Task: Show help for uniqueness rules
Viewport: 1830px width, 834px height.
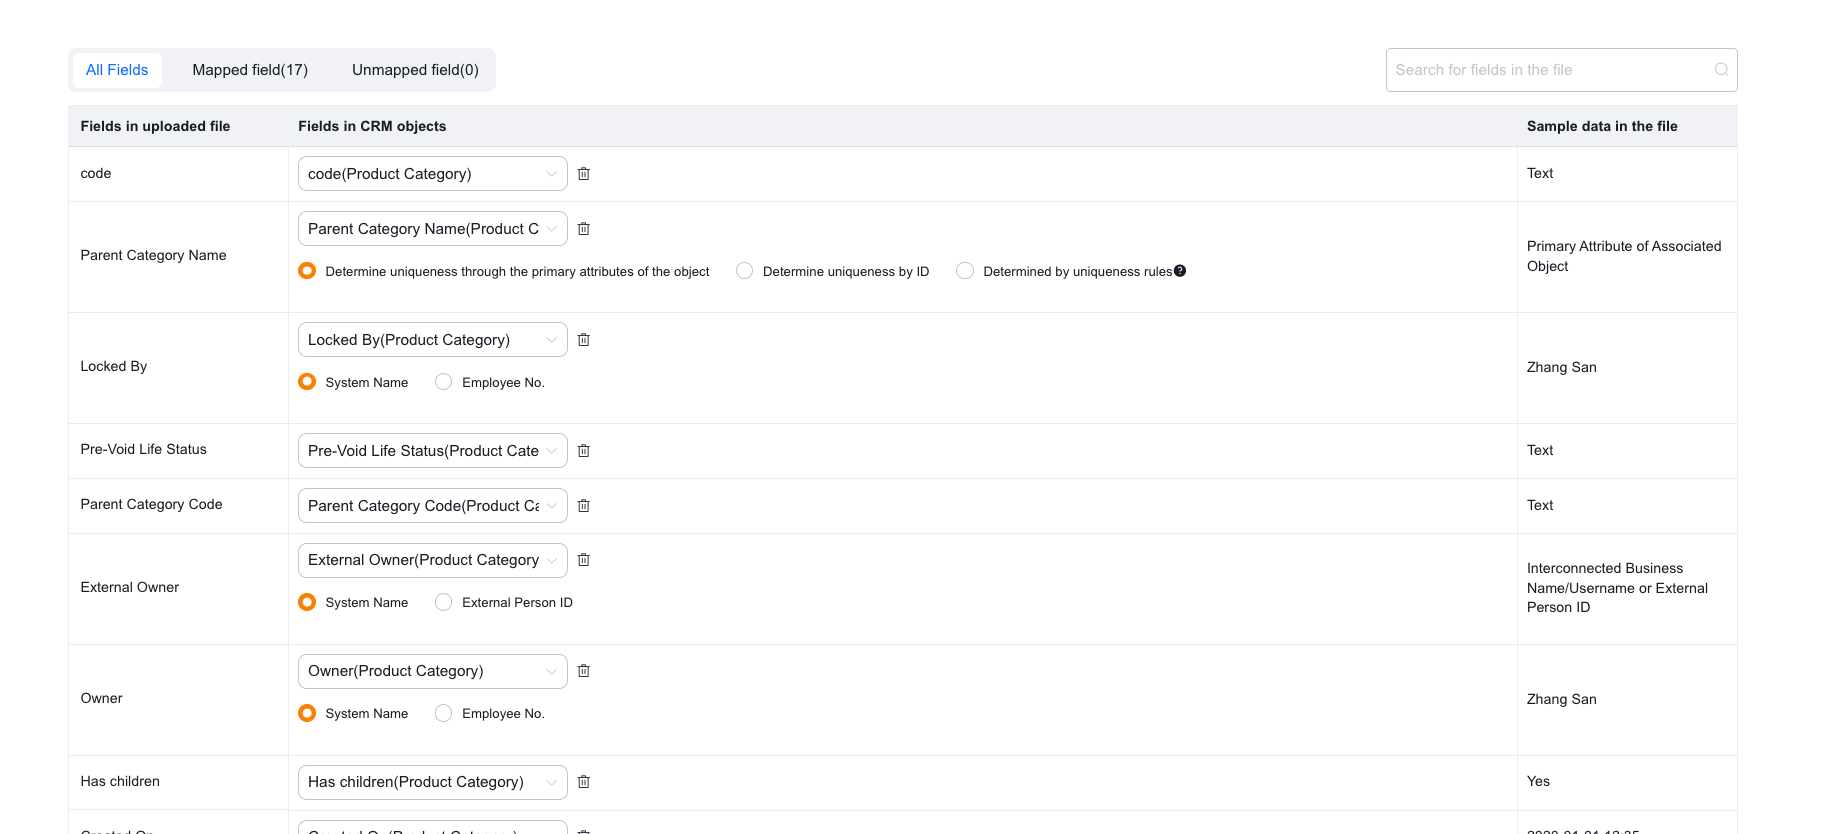Action: pyautogui.click(x=1180, y=271)
